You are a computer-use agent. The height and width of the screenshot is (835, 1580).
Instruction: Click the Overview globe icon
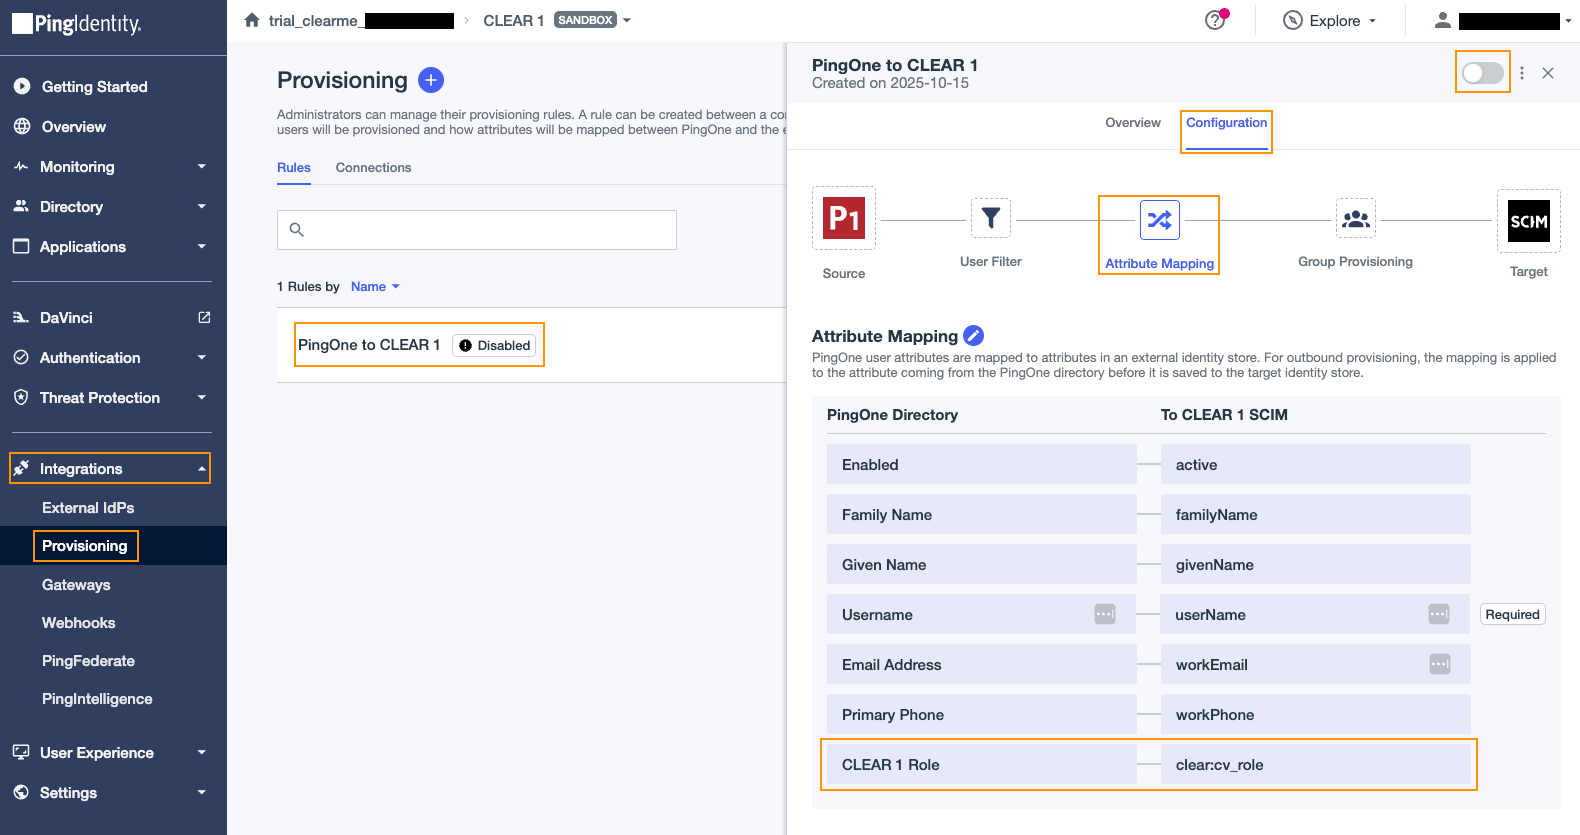[x=22, y=127]
